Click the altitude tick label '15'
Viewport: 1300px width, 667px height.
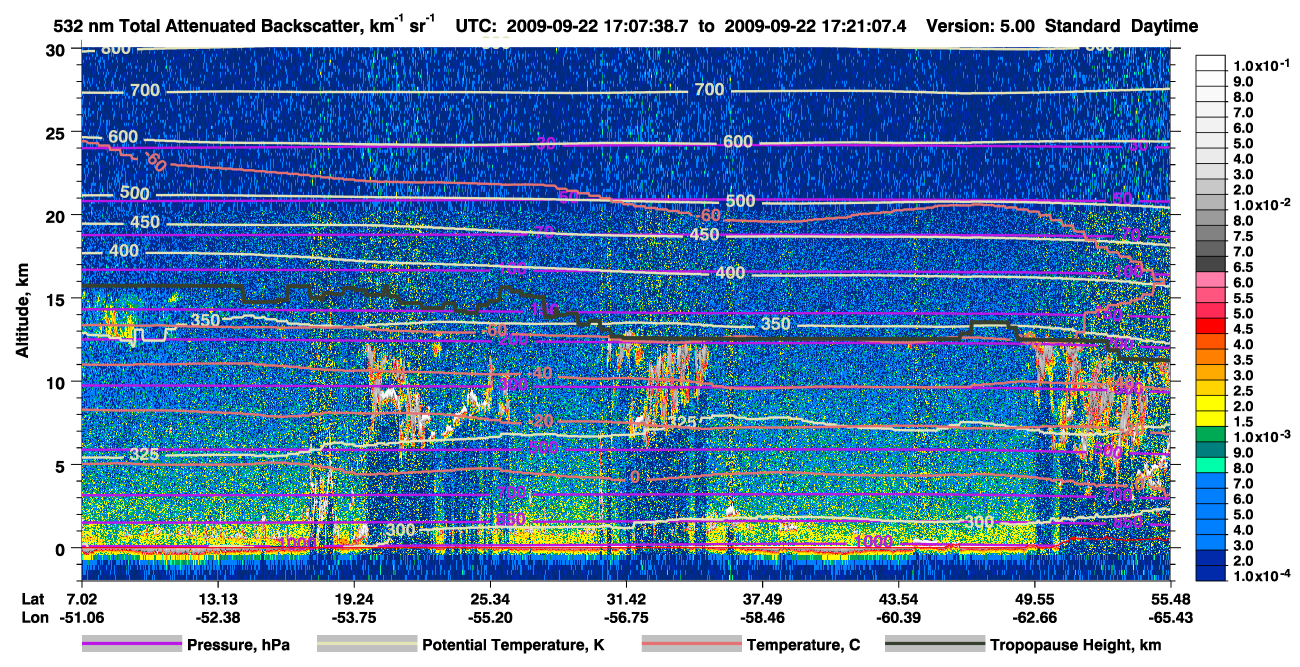58,299
